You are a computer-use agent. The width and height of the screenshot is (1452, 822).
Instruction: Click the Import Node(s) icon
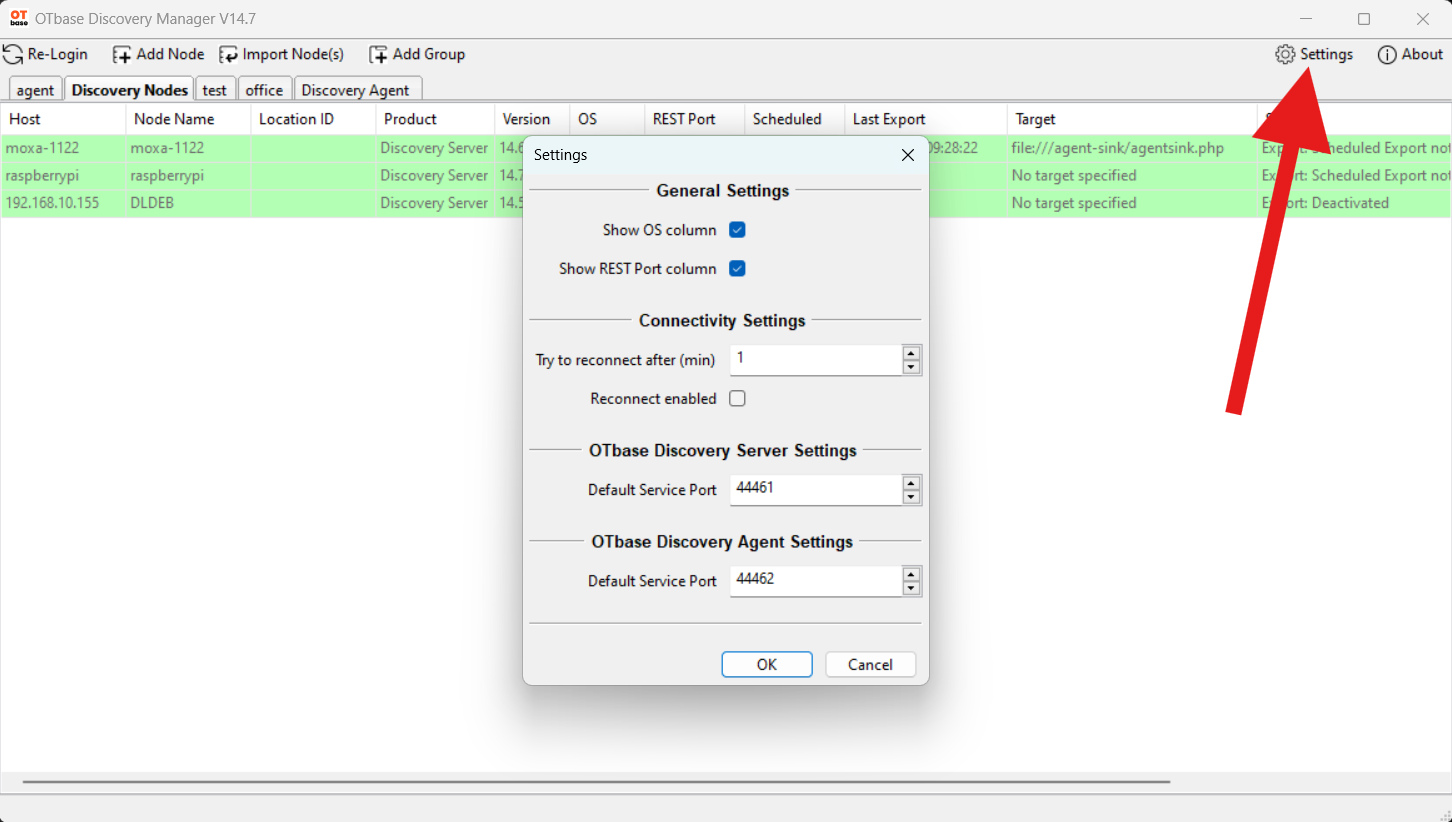[229, 55]
